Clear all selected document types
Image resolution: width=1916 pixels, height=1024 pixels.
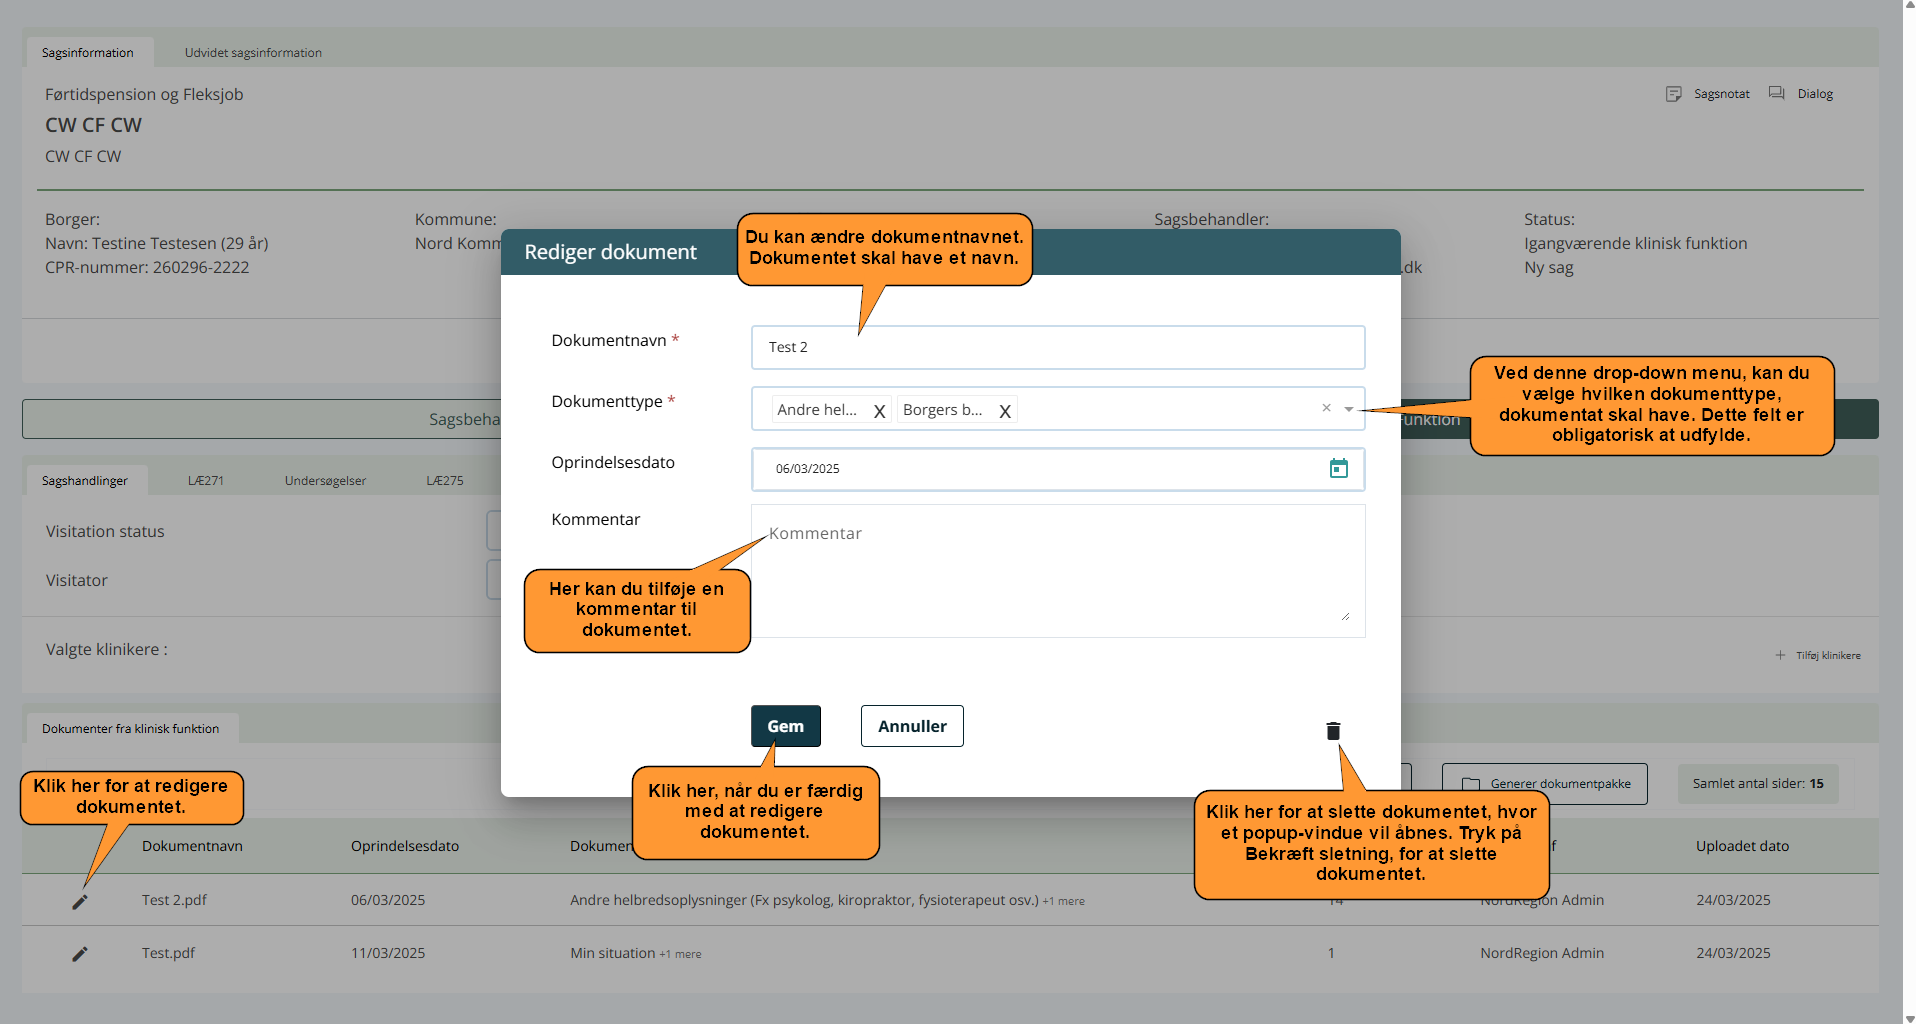(1326, 408)
